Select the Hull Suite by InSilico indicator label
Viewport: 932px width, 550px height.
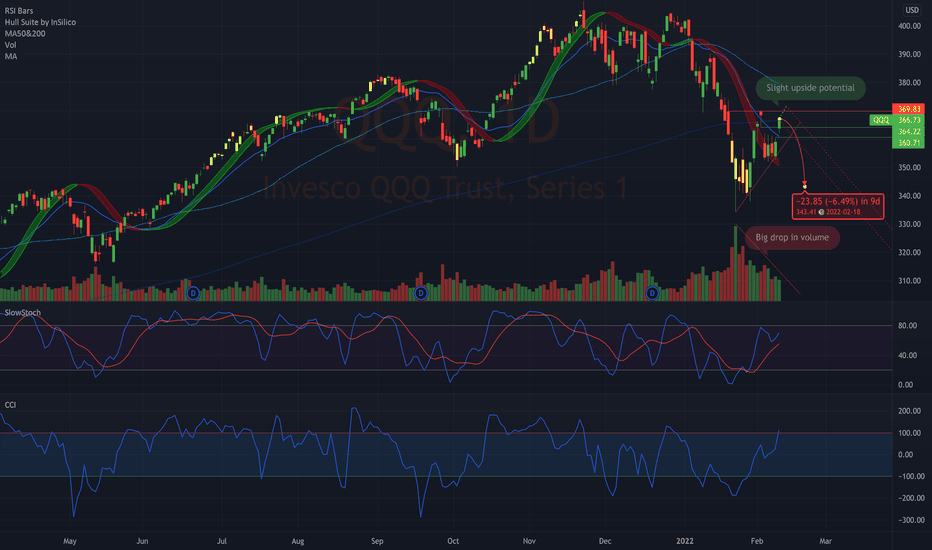click(40, 22)
